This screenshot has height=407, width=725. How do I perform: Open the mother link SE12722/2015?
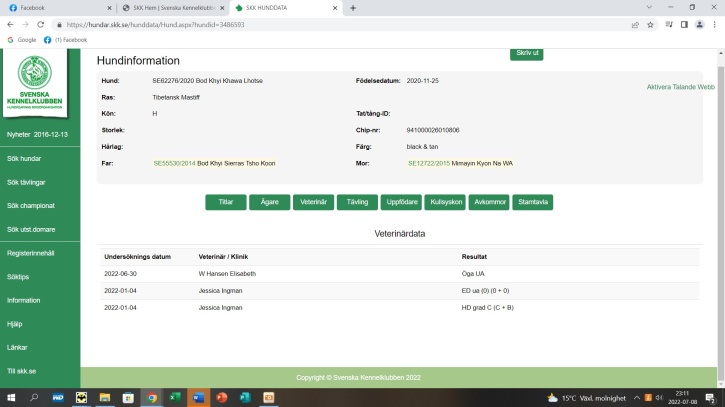(429, 163)
